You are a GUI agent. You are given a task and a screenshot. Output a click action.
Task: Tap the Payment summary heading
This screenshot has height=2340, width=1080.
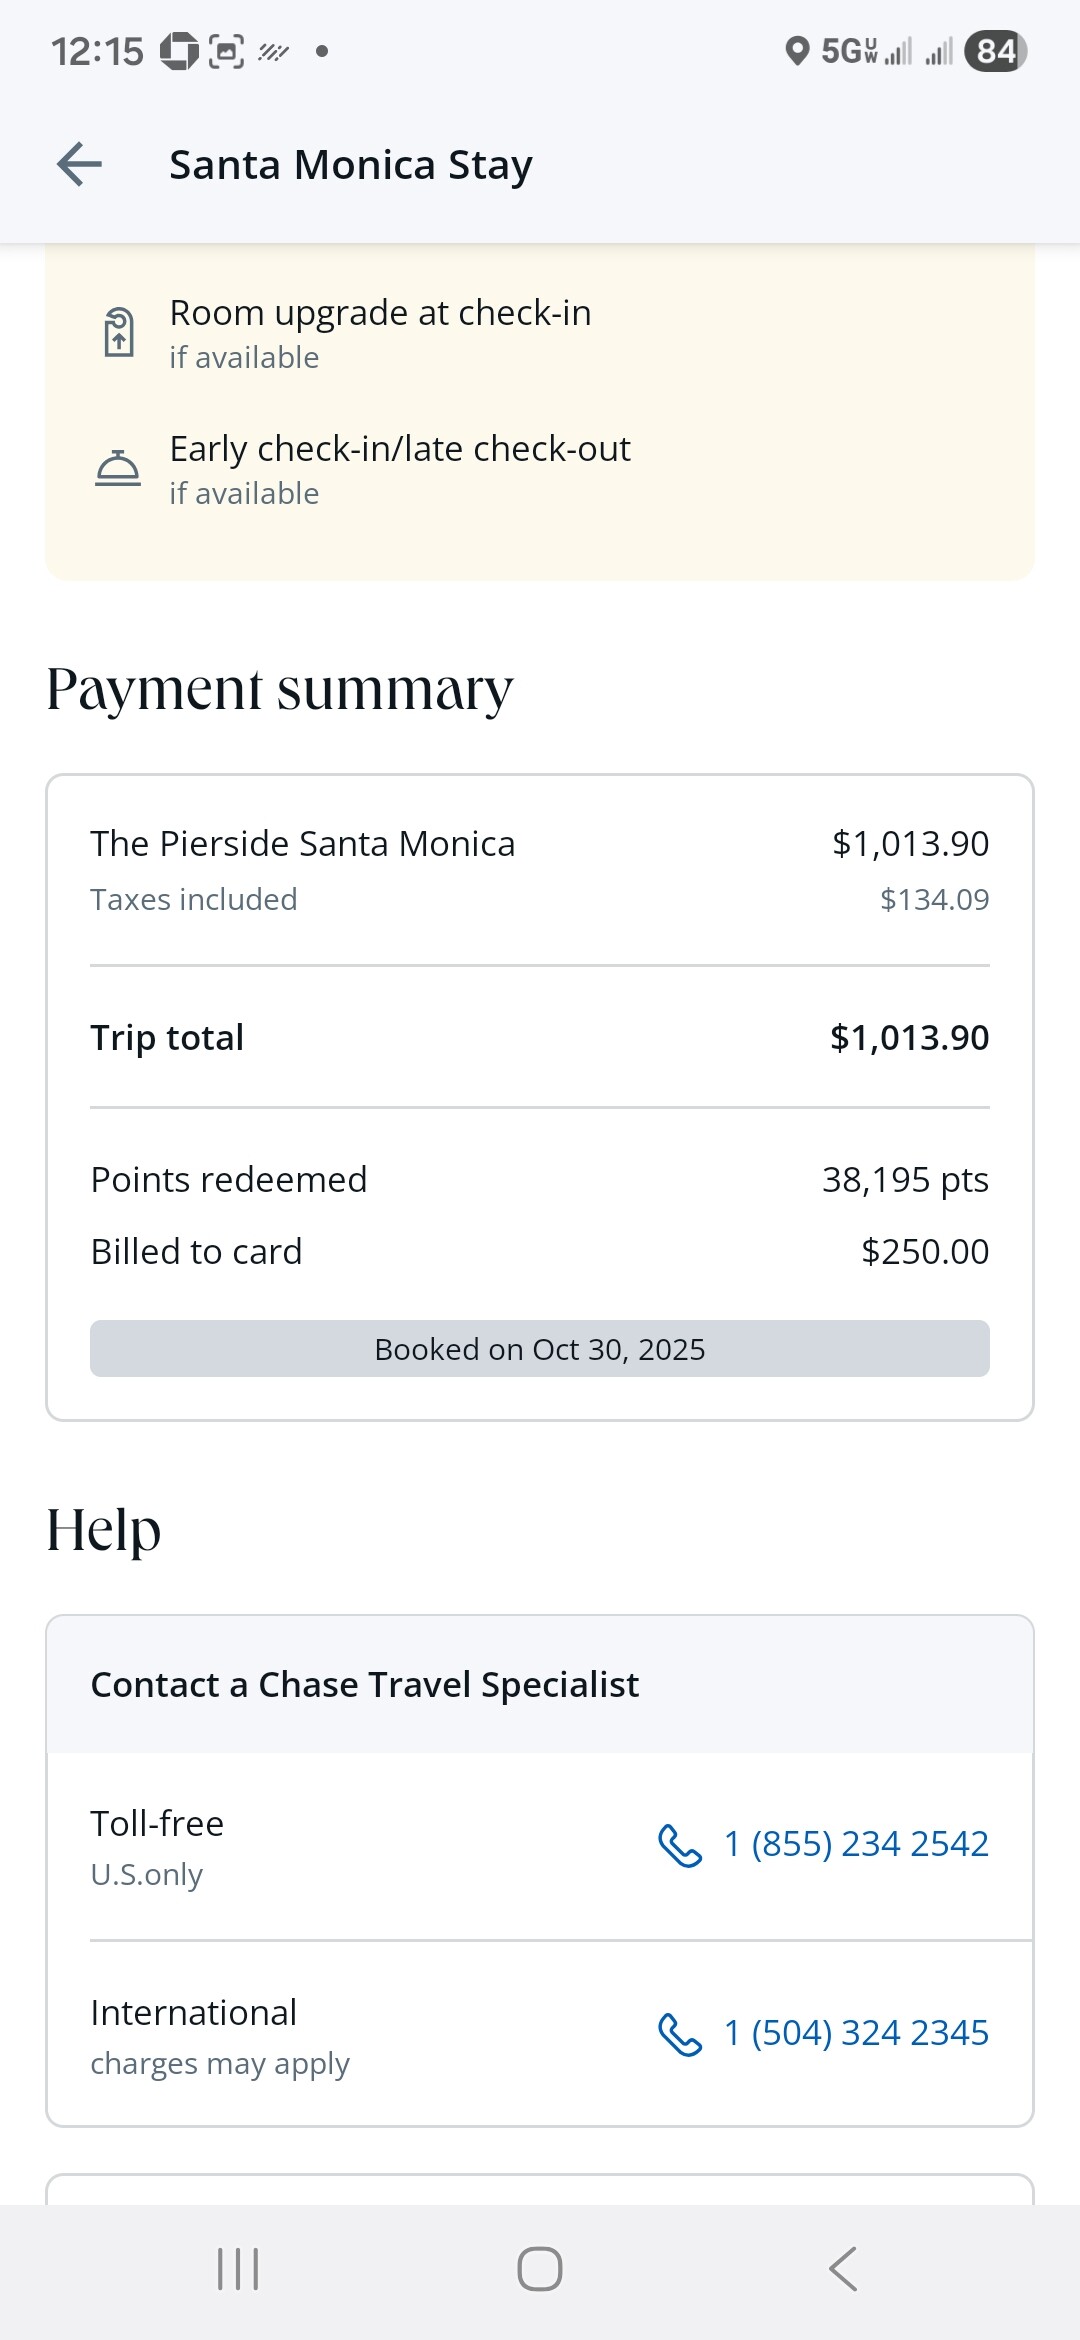click(280, 690)
